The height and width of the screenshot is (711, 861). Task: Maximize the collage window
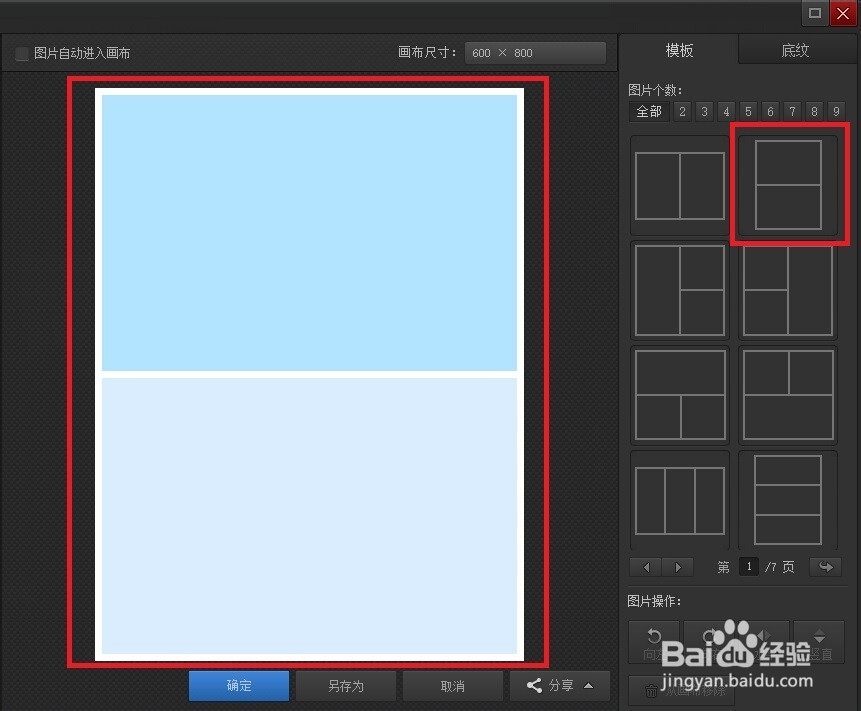pos(815,13)
